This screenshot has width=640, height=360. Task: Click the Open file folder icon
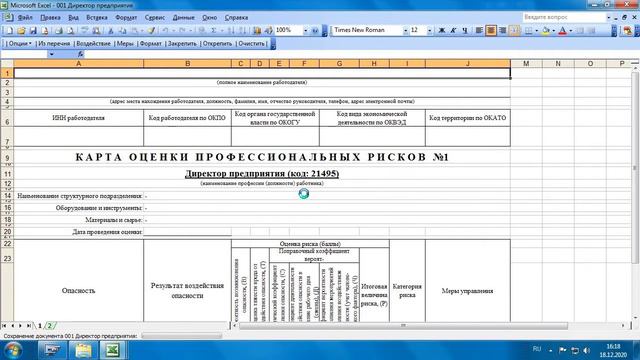tap(21, 31)
